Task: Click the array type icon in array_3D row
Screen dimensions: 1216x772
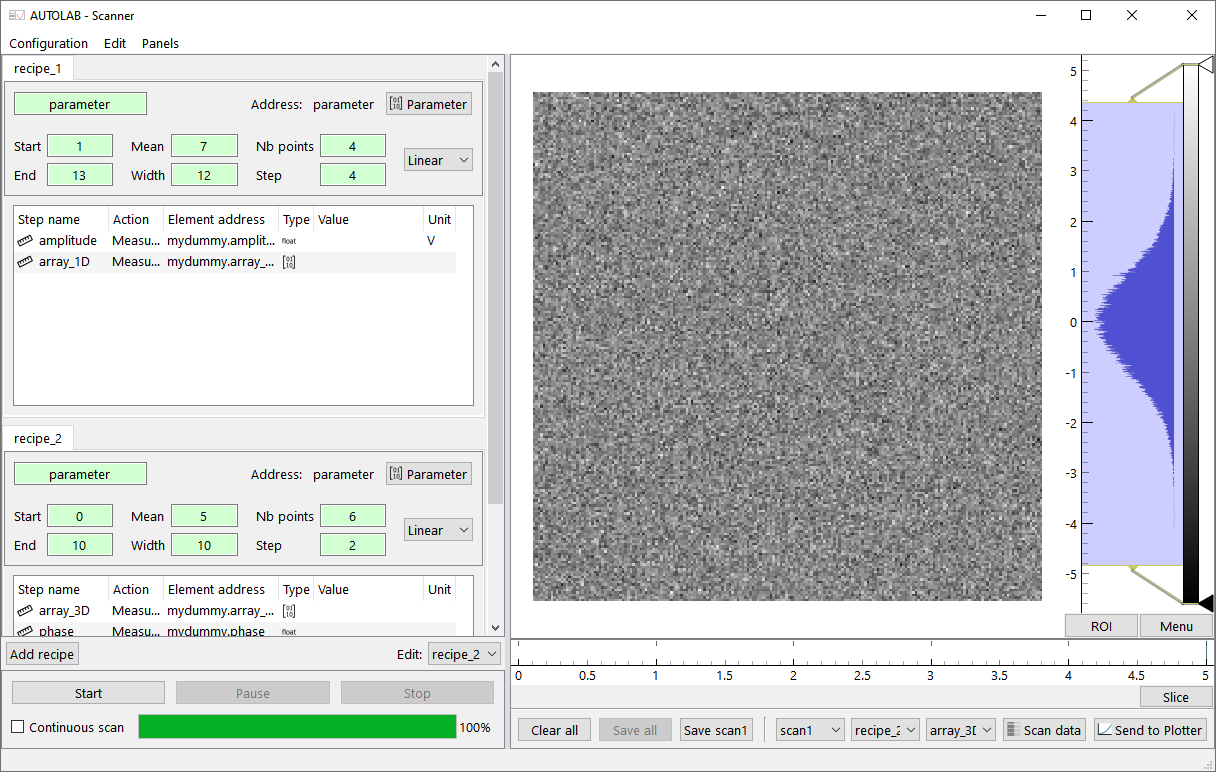Action: click(289, 610)
